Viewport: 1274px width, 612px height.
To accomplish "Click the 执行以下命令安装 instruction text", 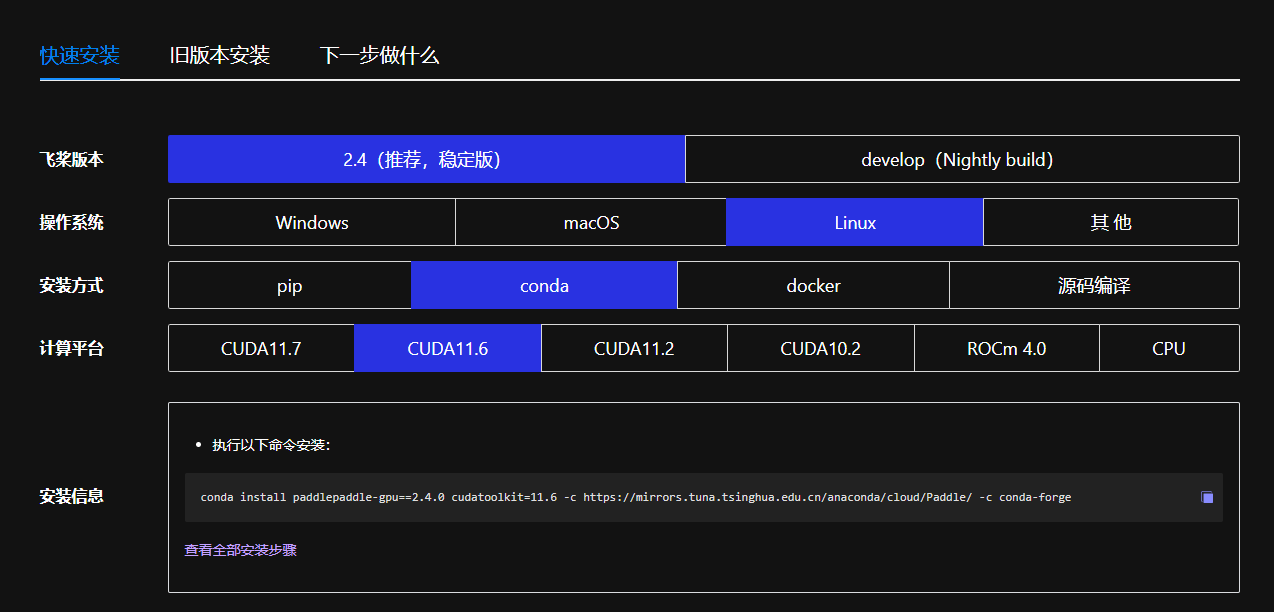I will [271, 444].
